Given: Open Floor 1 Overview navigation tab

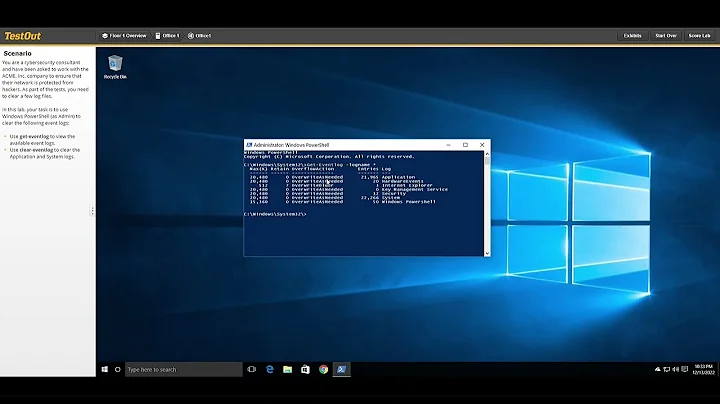Looking at the screenshot, I should [124, 36].
